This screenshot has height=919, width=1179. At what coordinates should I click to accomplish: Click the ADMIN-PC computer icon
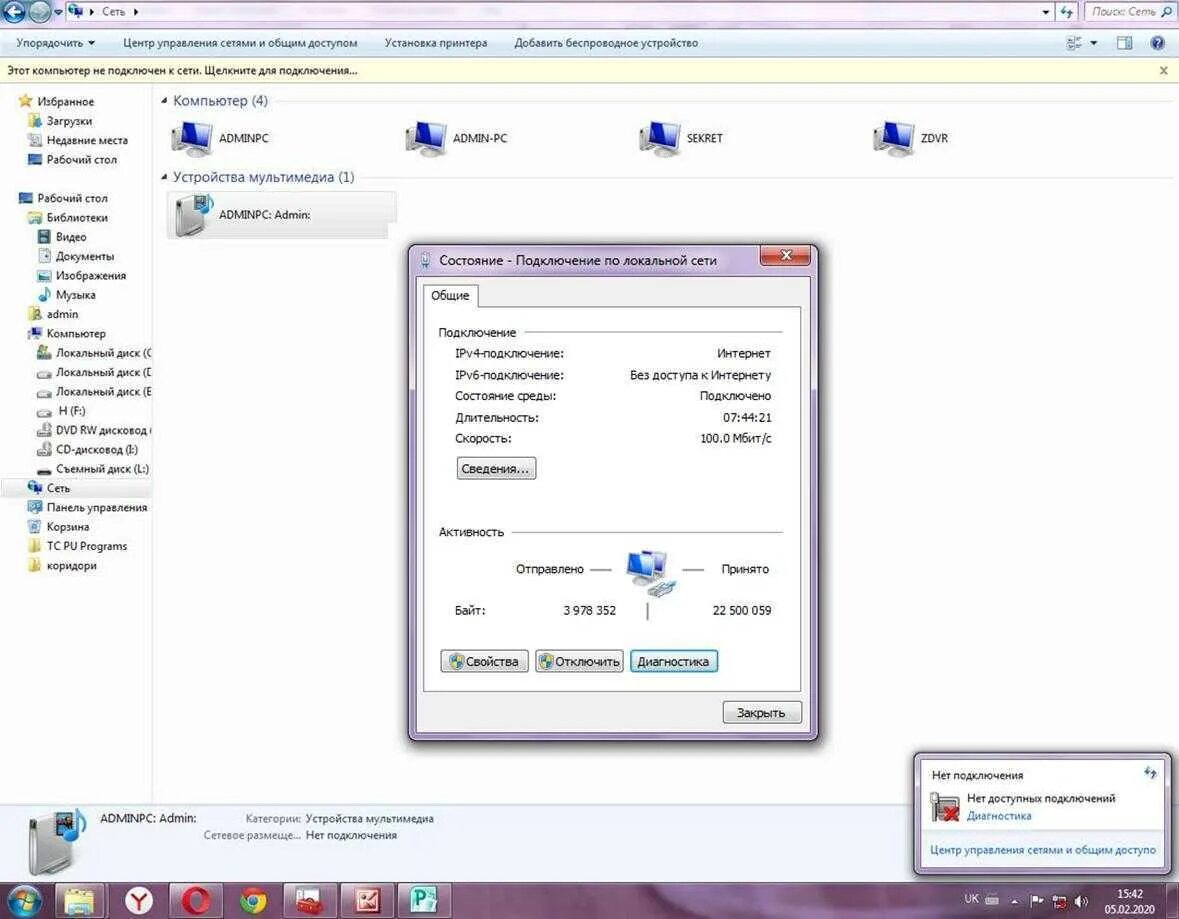(x=426, y=138)
